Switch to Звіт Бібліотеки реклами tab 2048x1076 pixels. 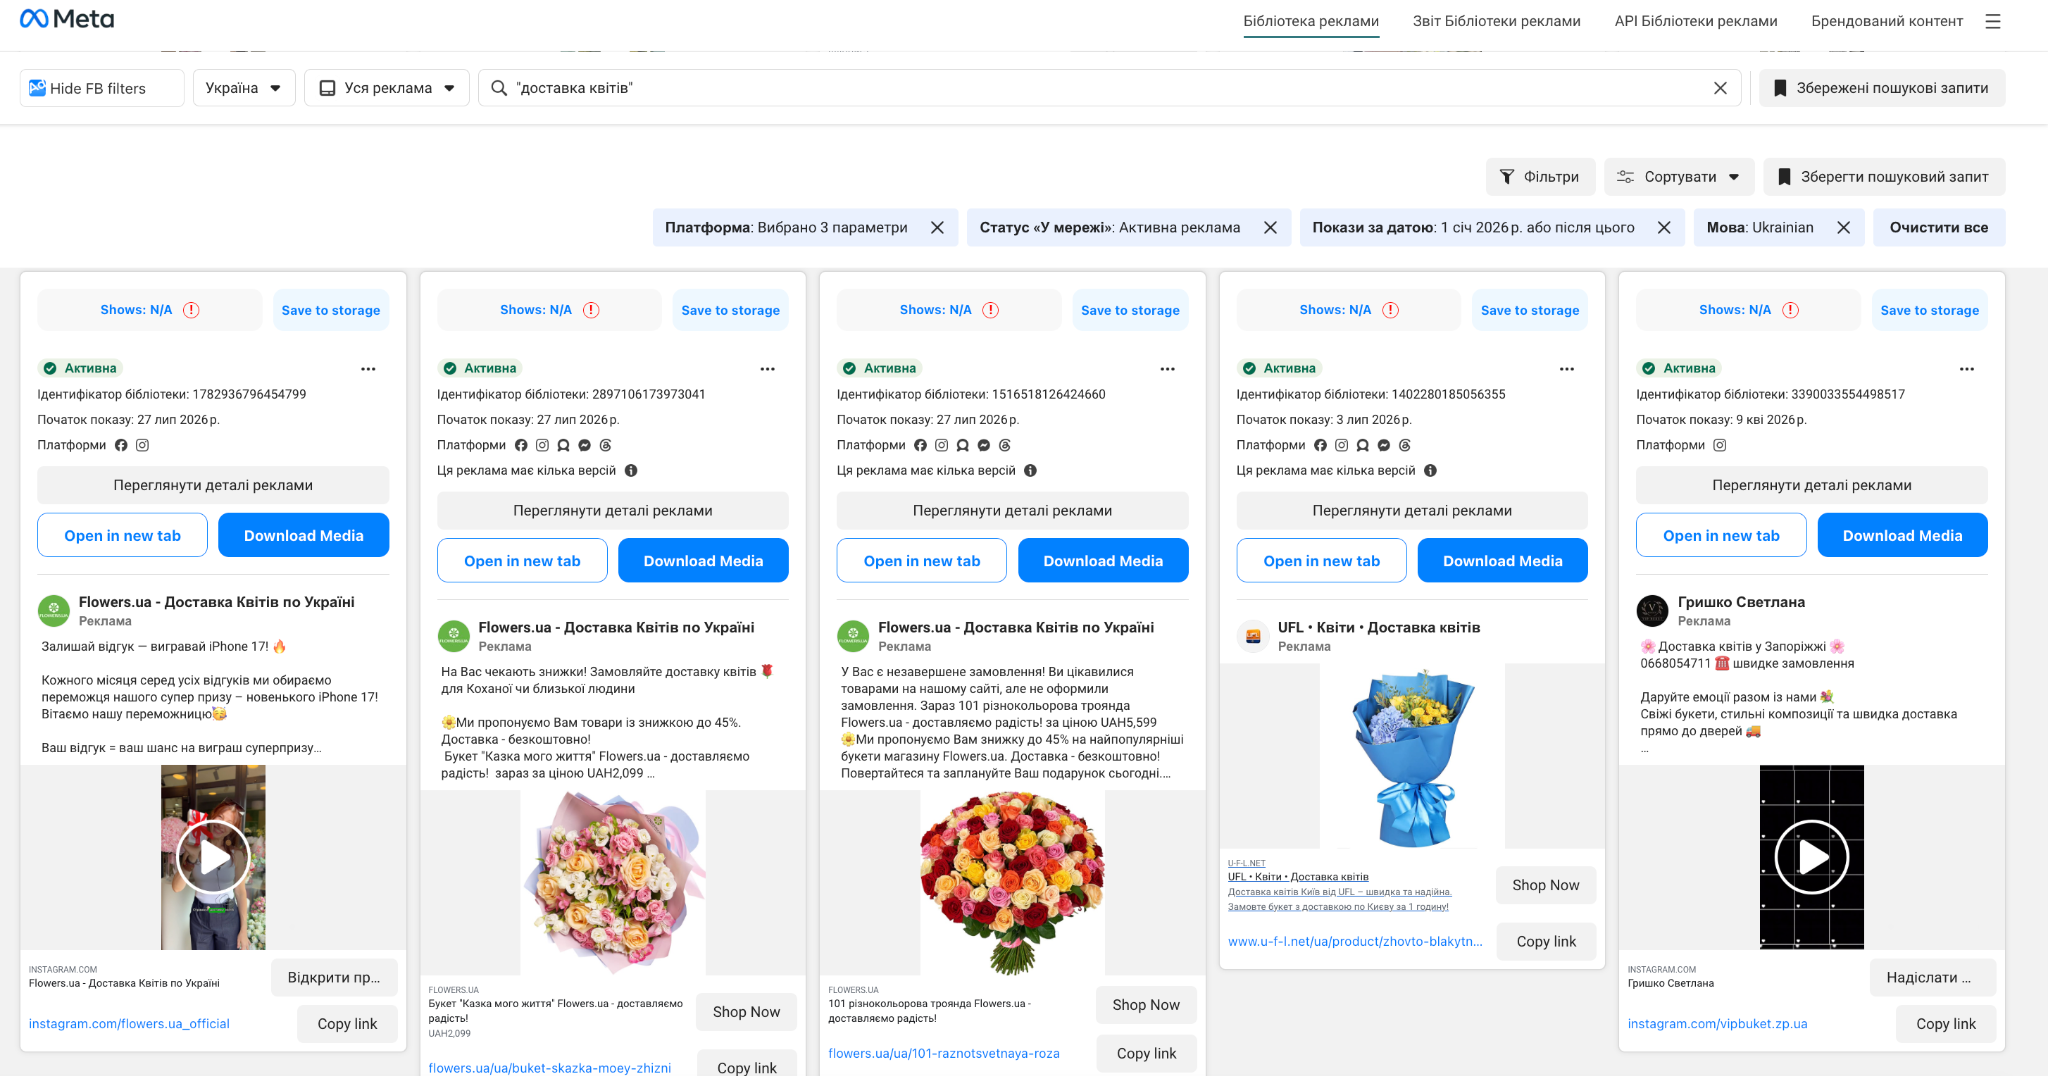[1496, 21]
